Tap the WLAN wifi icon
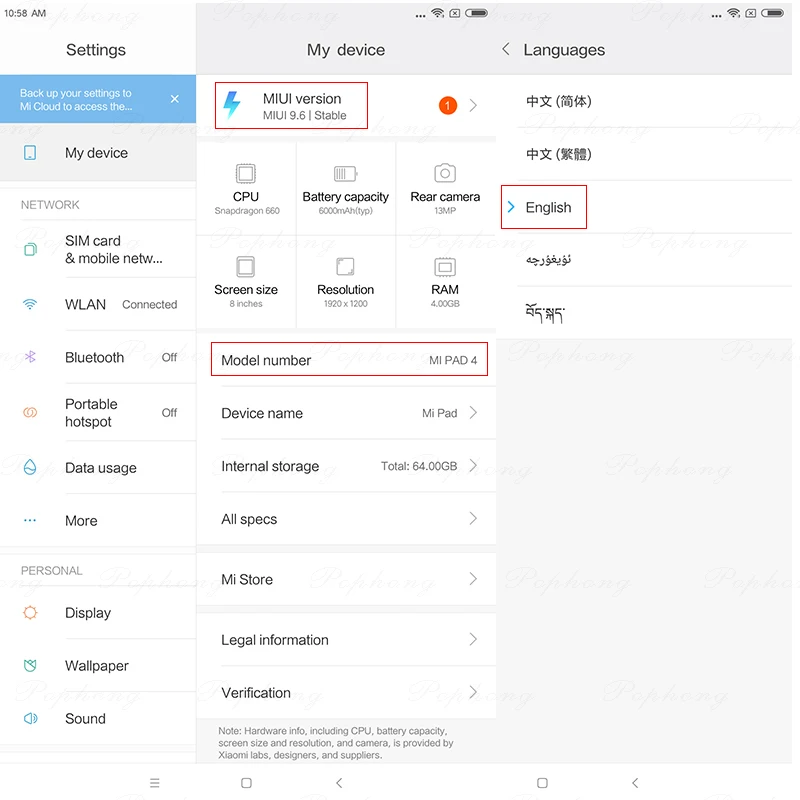The height and width of the screenshot is (800, 800). 30,304
